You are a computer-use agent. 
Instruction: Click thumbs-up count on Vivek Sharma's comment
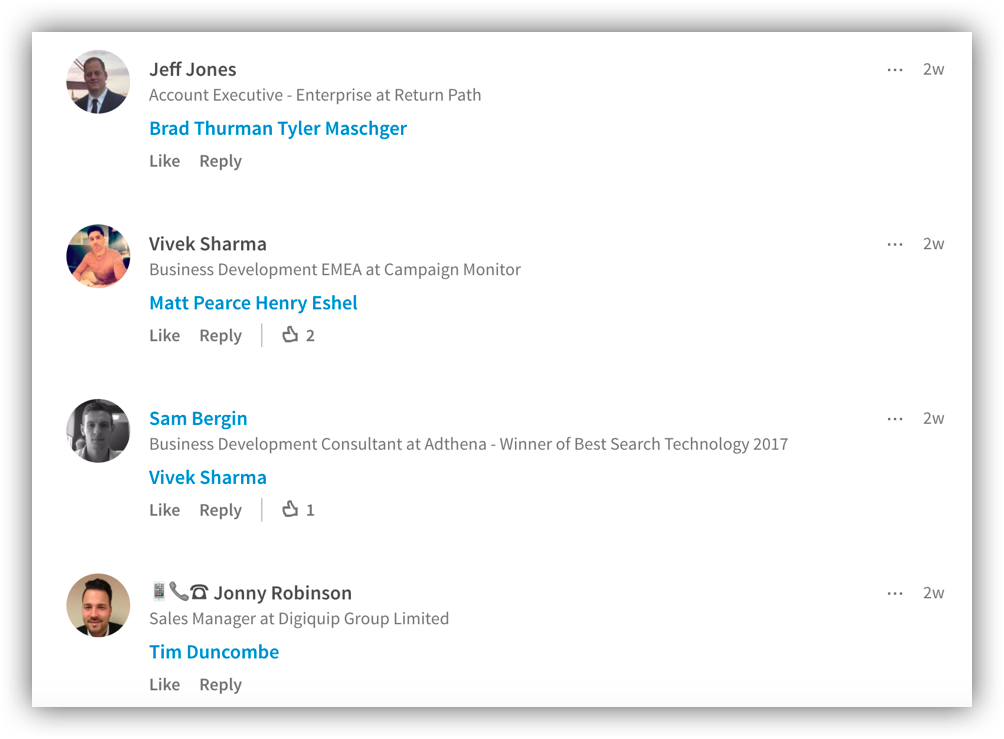tap(298, 335)
